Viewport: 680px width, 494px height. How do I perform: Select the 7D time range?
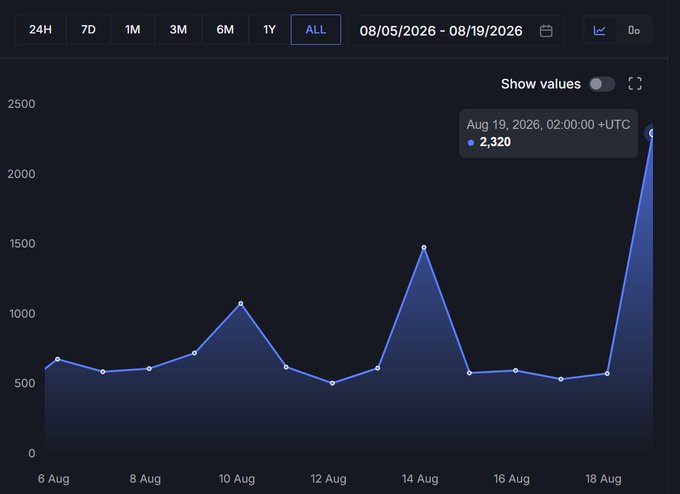[88, 29]
